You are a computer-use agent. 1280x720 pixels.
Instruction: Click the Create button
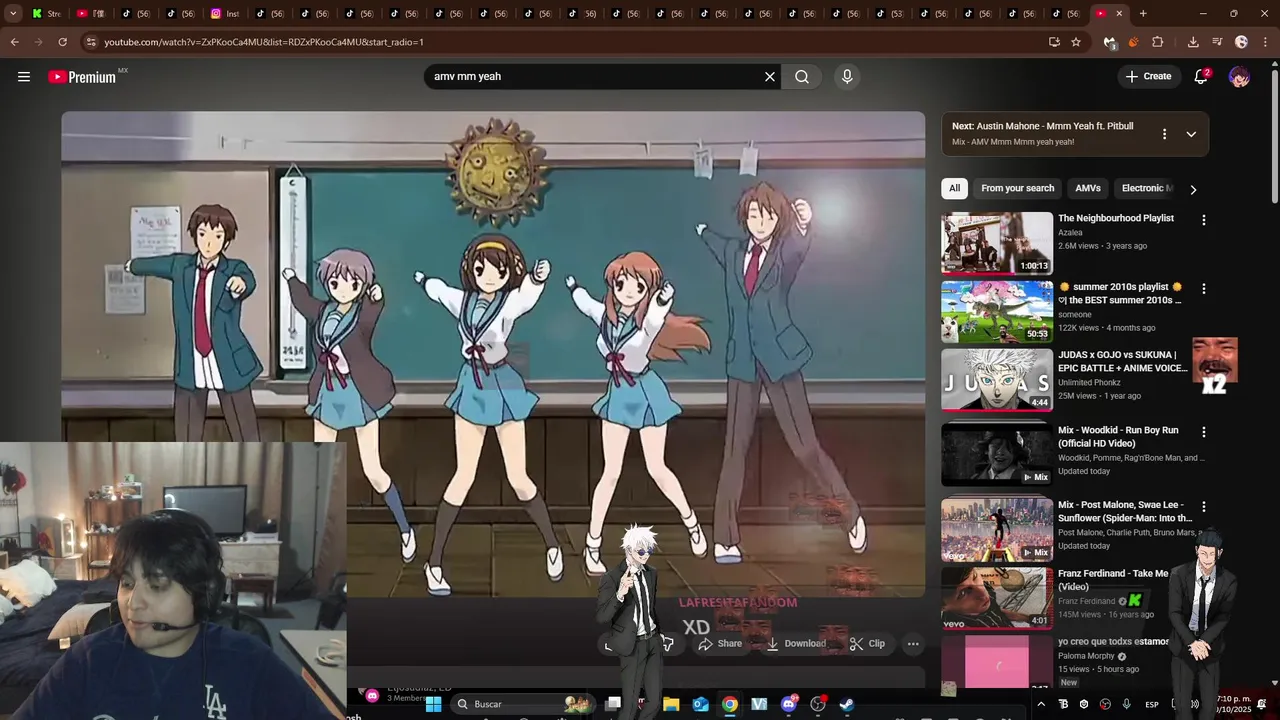[1148, 77]
